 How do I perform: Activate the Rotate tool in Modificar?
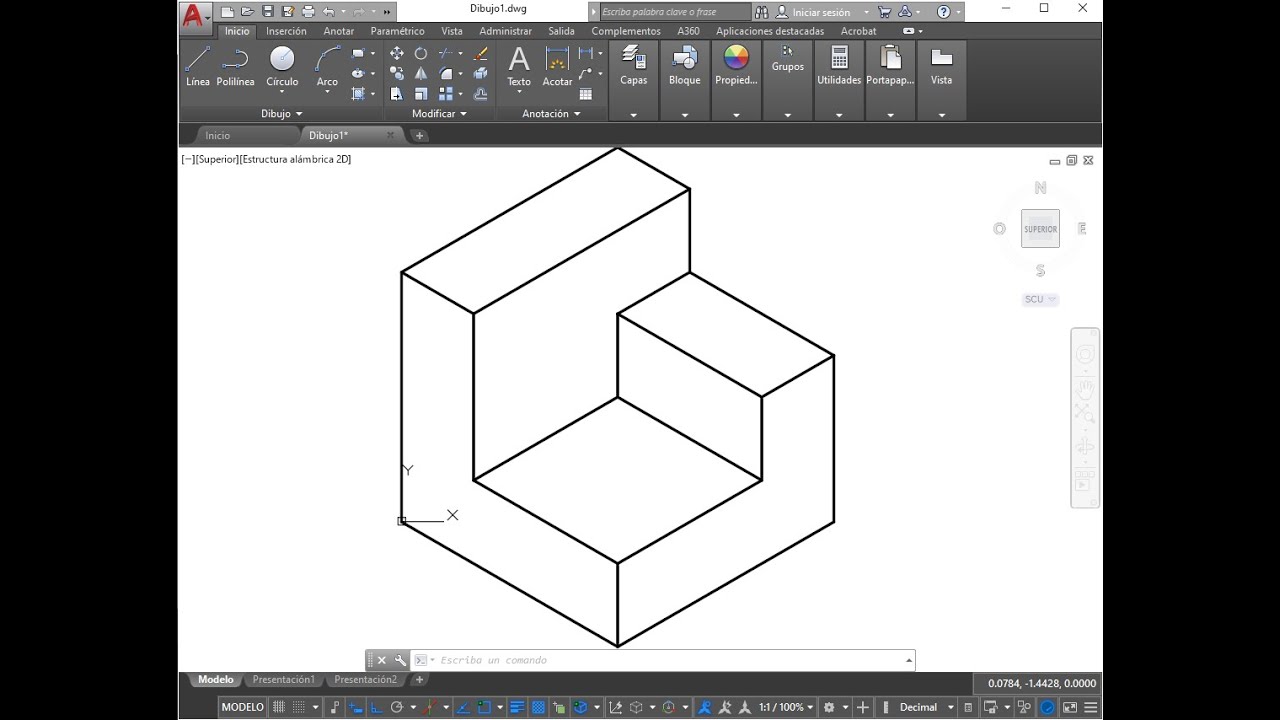coord(421,53)
